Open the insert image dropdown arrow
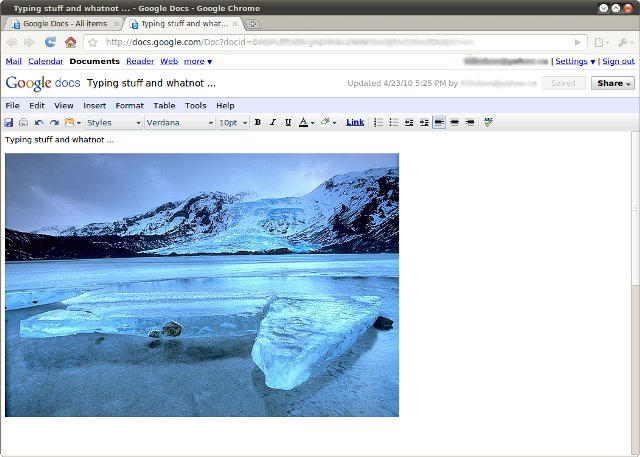640x457 pixels. [x=79, y=123]
